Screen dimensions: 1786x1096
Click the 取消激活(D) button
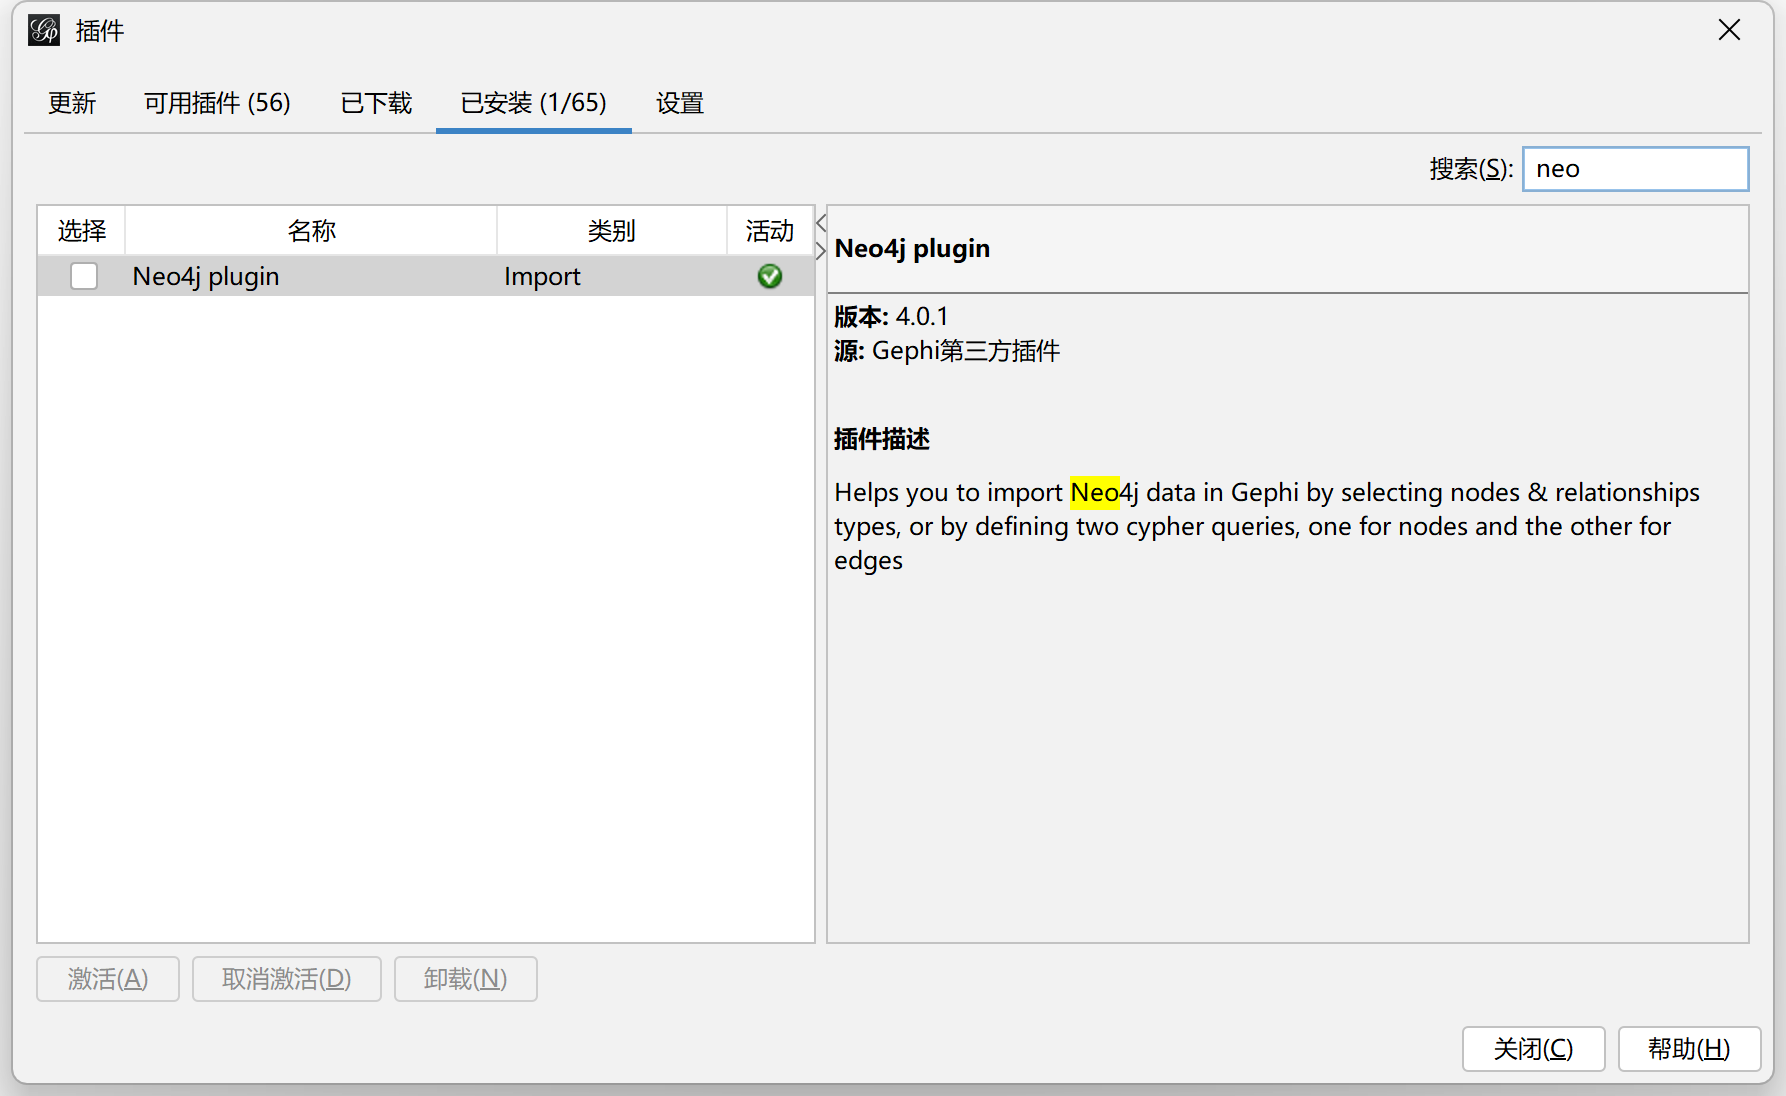(x=287, y=979)
